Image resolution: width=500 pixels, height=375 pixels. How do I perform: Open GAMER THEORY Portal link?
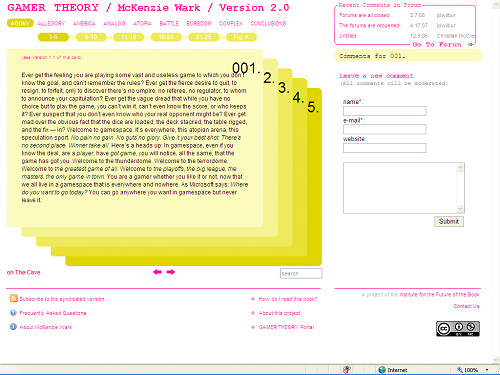(286, 327)
